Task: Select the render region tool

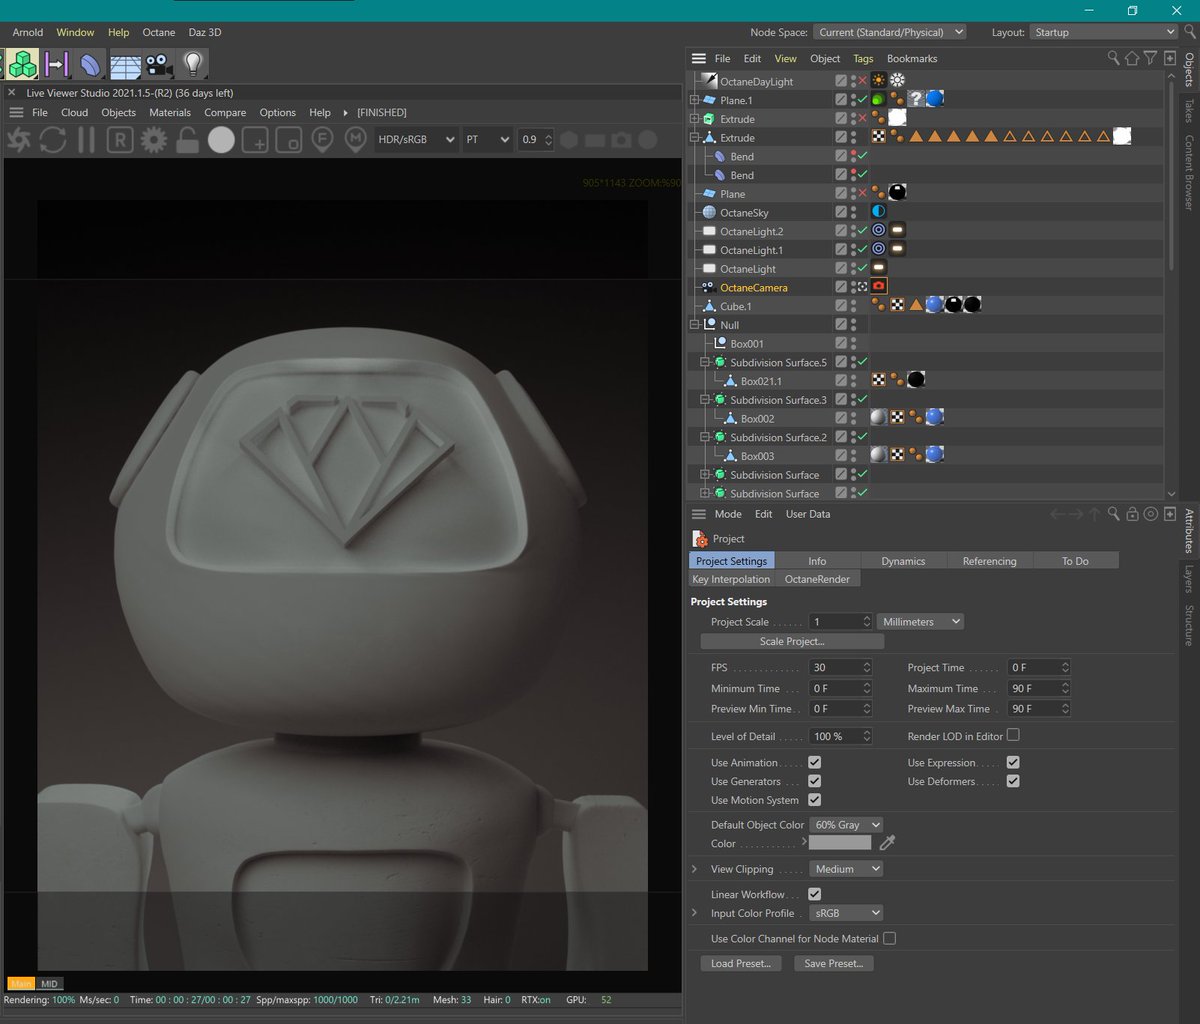Action: 120,140
